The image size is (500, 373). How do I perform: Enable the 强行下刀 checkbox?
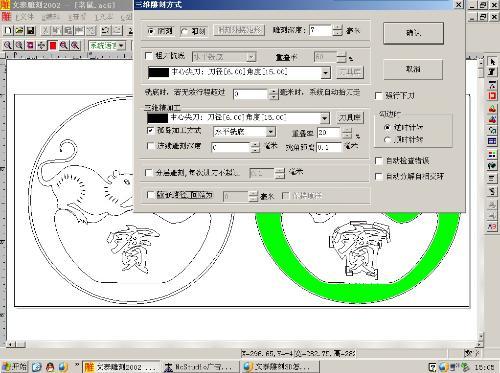pos(379,96)
